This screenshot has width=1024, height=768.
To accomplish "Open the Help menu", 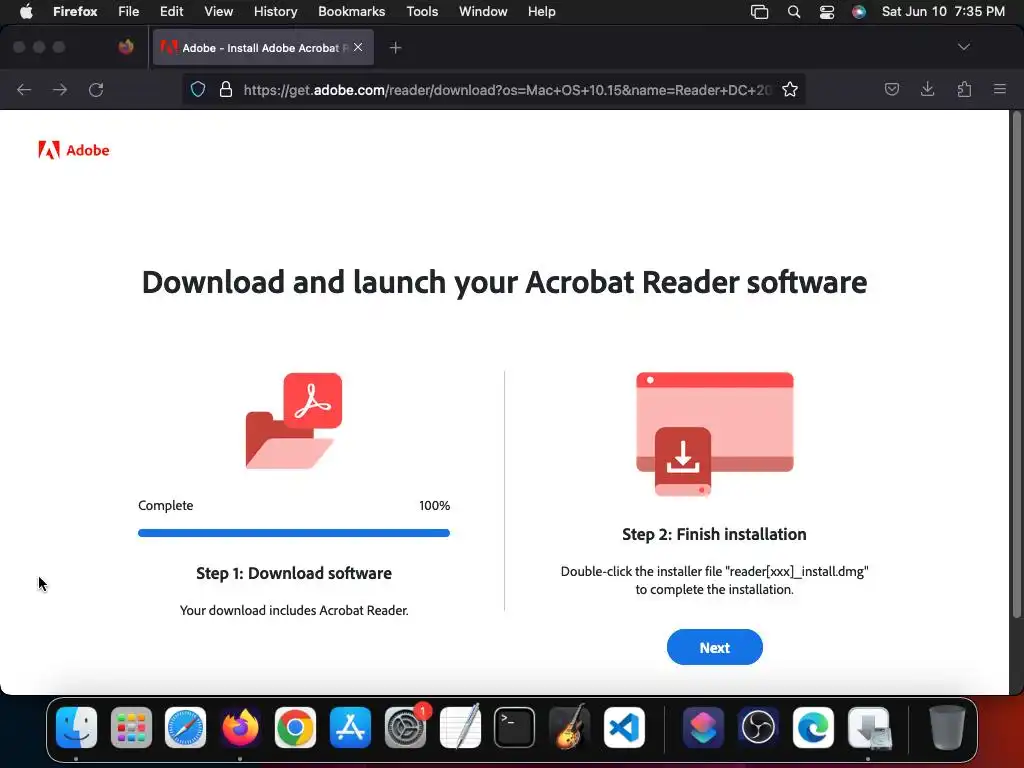I will point(541,12).
